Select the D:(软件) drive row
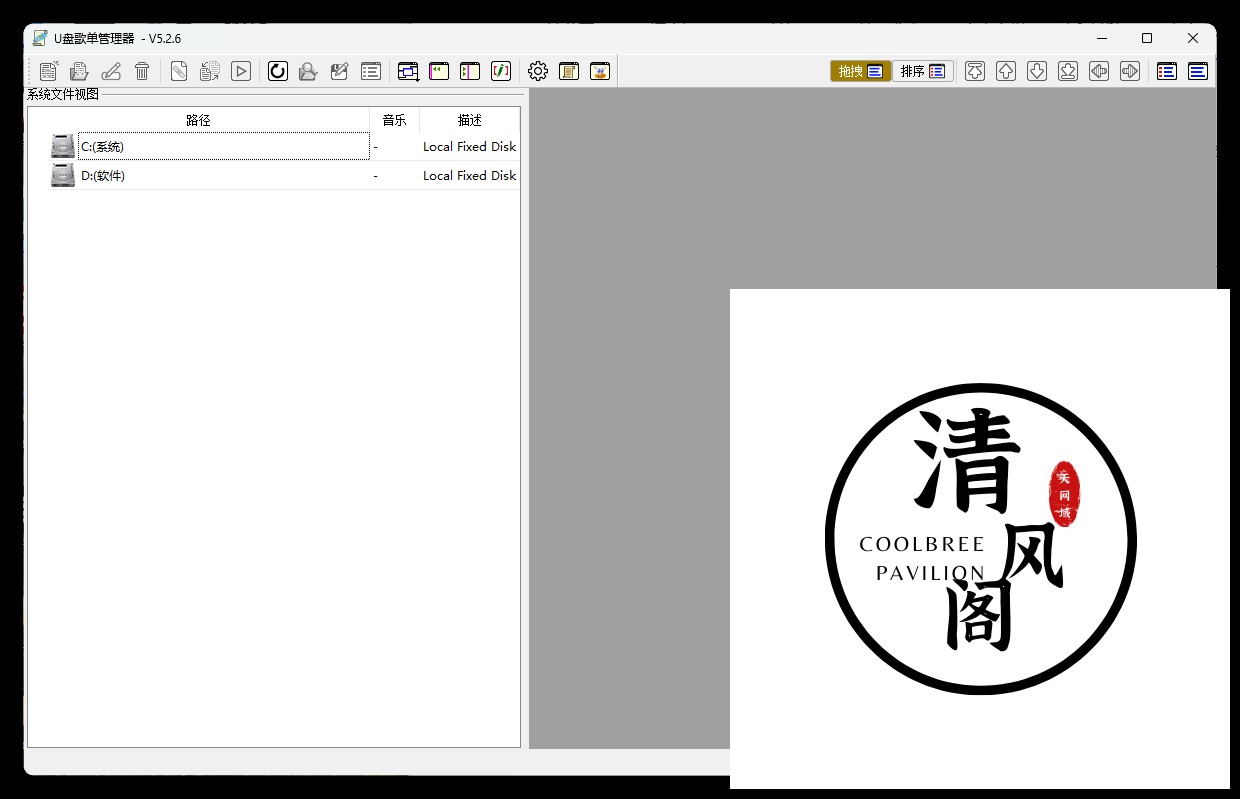Viewport: 1240px width, 799px height. click(274, 175)
